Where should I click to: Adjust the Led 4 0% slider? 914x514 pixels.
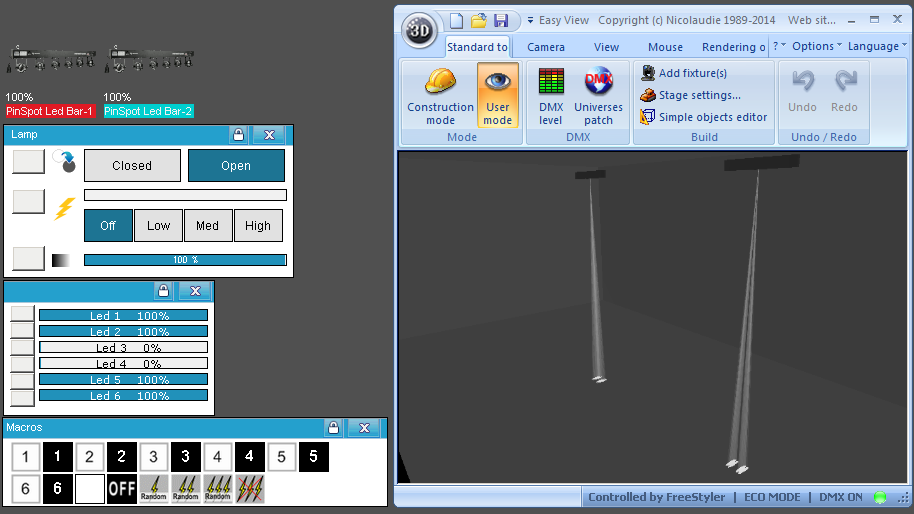pyautogui.click(x=124, y=363)
